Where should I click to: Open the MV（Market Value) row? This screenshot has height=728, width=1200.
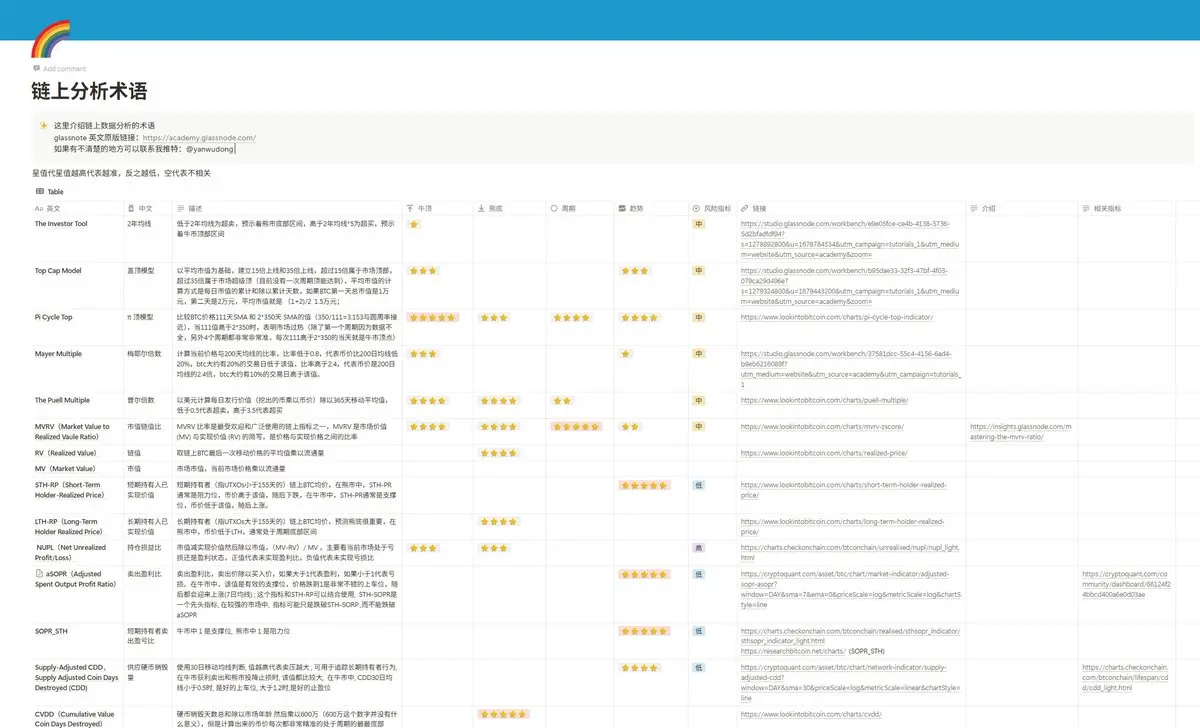[63, 467]
